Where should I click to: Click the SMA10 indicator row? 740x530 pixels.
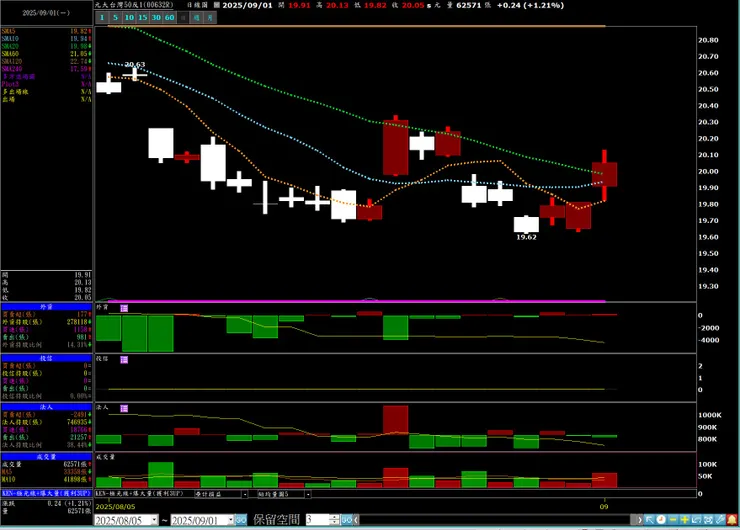tap(46, 39)
